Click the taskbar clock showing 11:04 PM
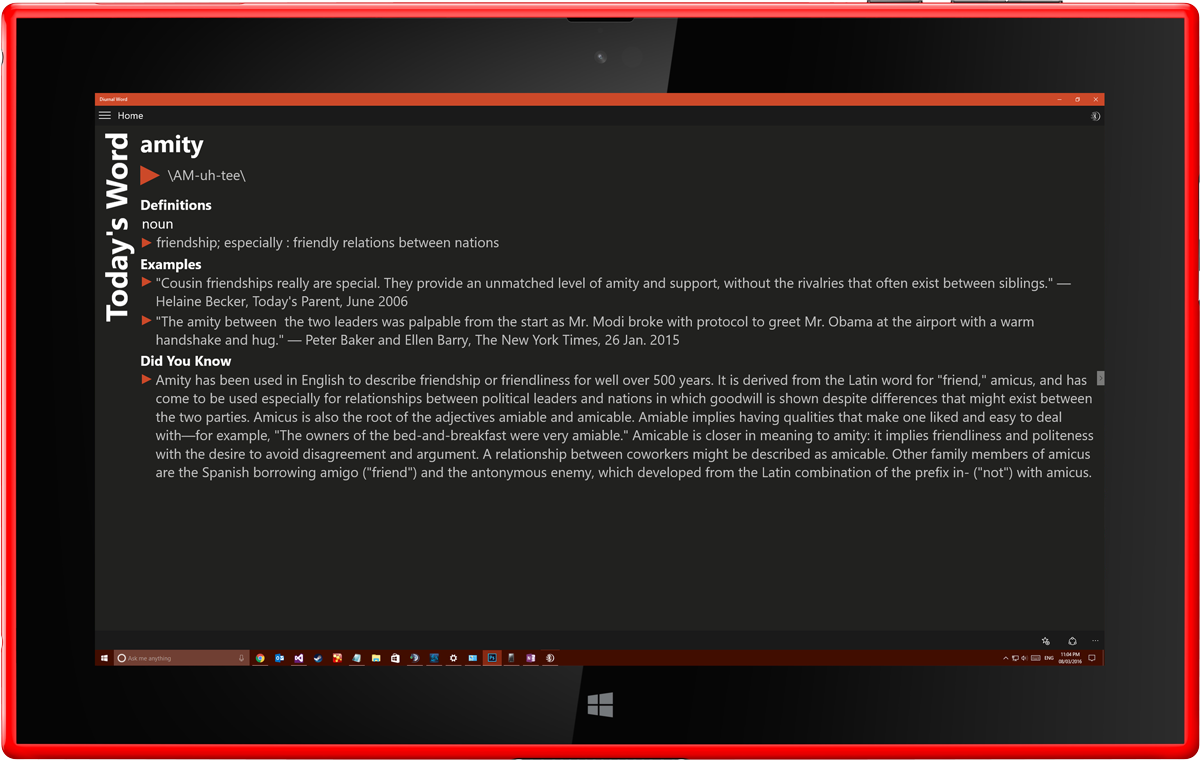This screenshot has height=760, width=1200. coord(1071,658)
